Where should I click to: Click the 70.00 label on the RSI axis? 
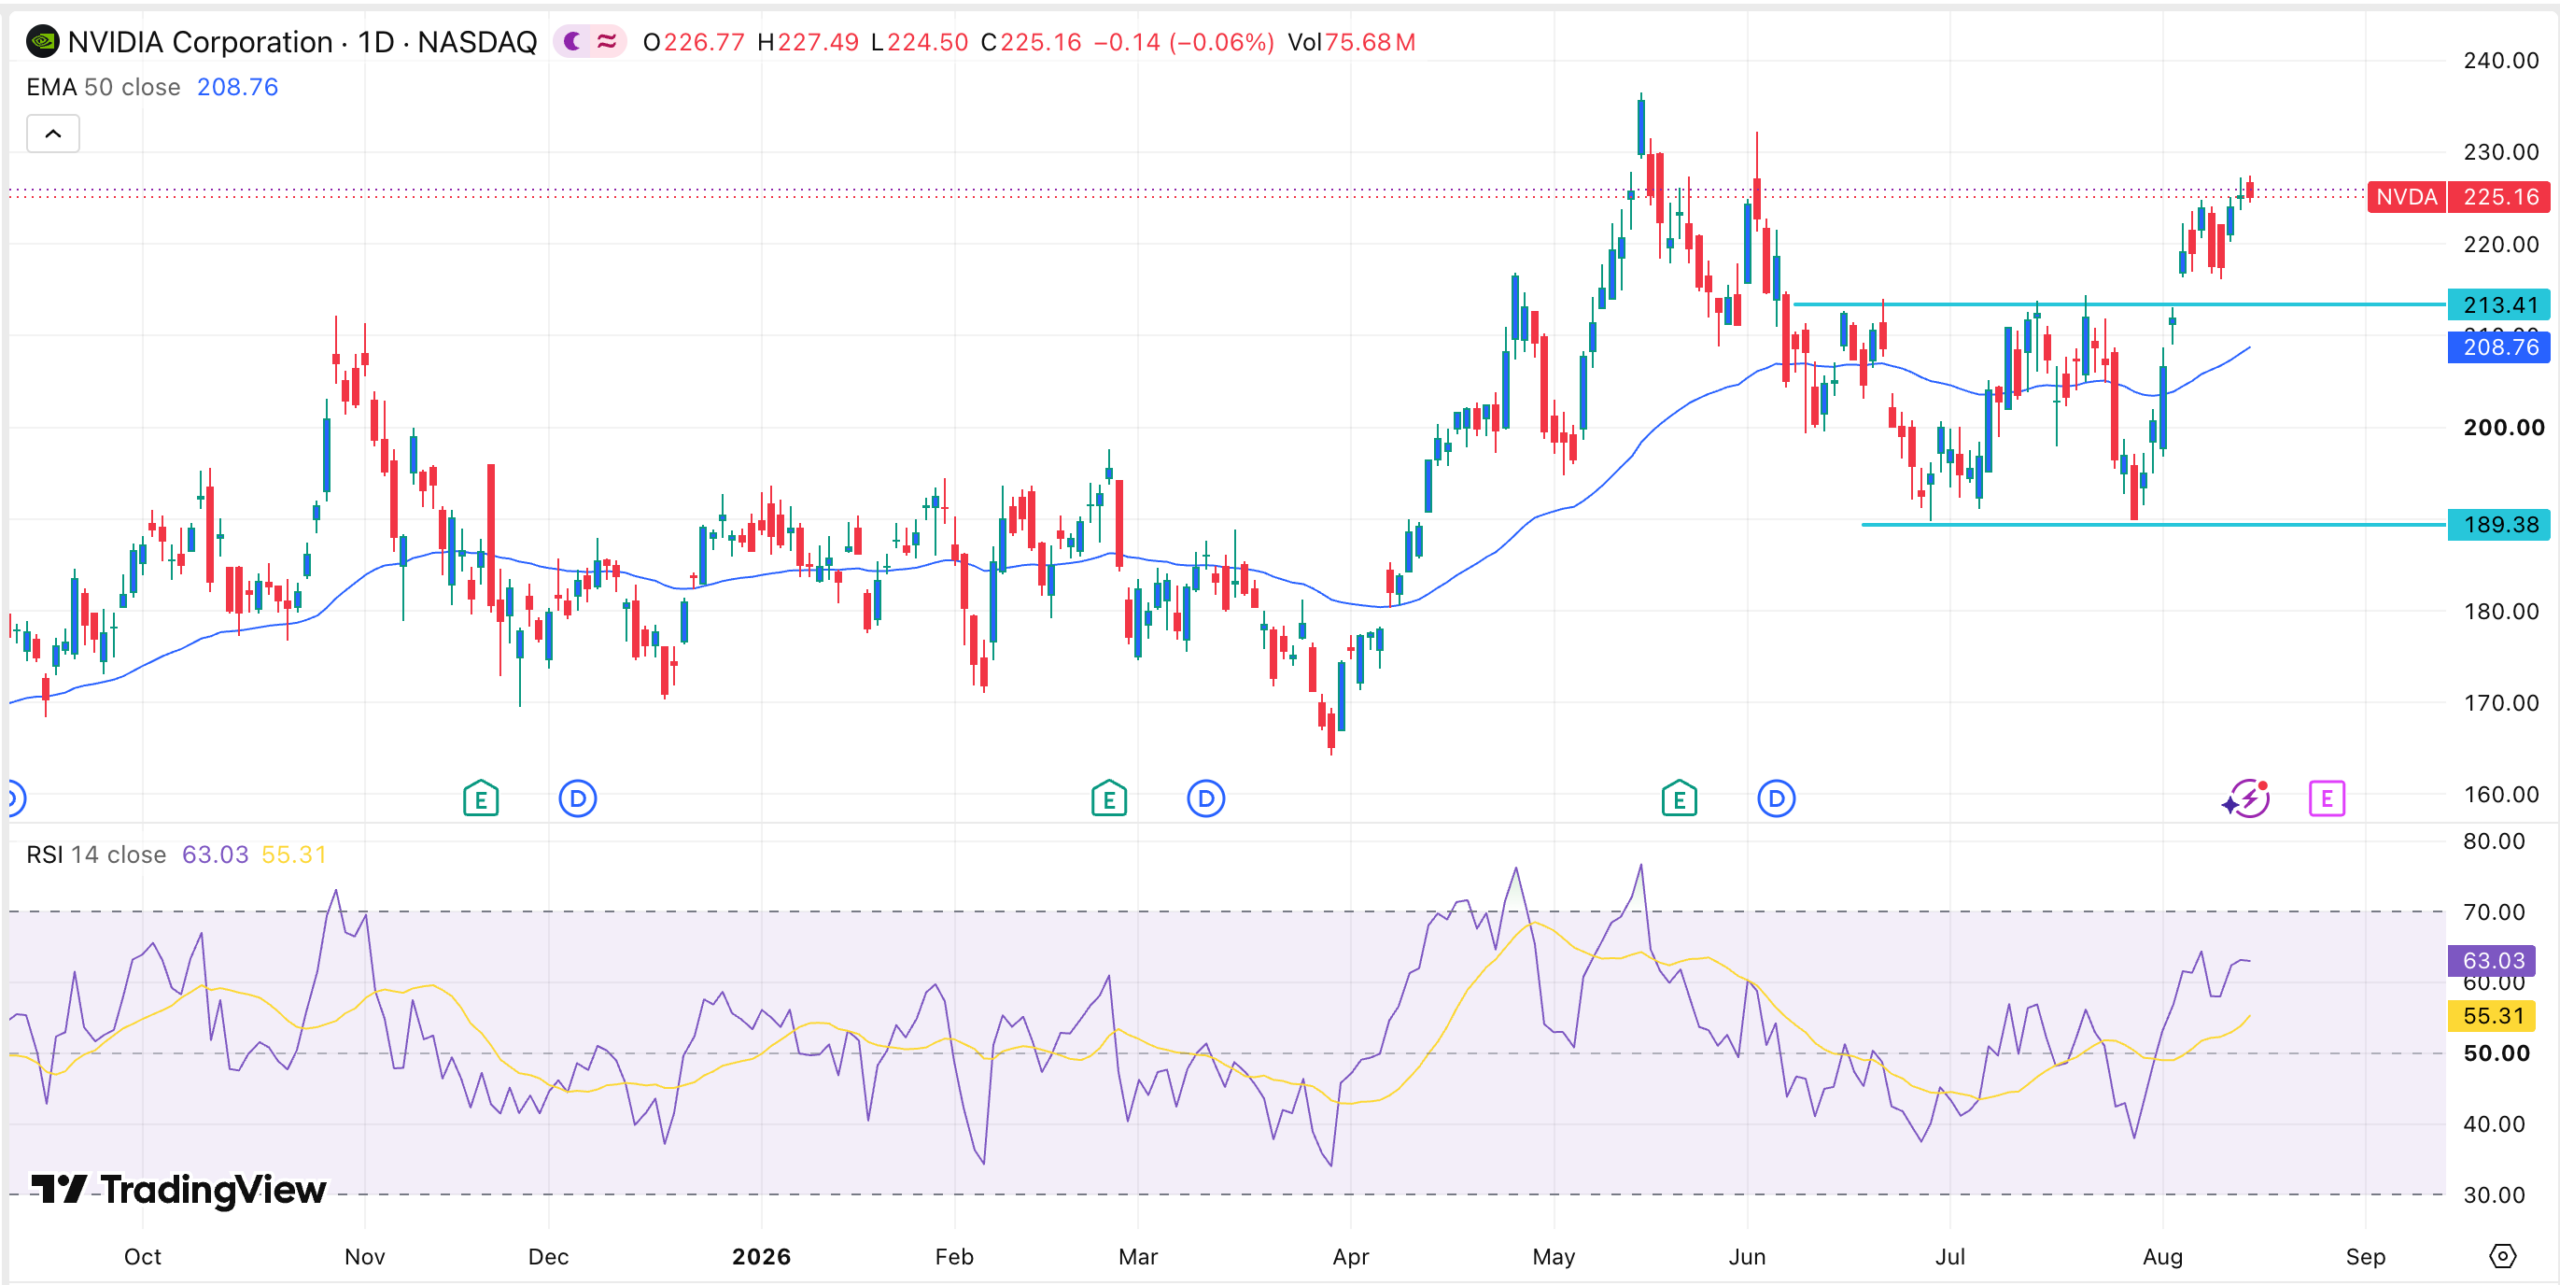pos(2493,912)
